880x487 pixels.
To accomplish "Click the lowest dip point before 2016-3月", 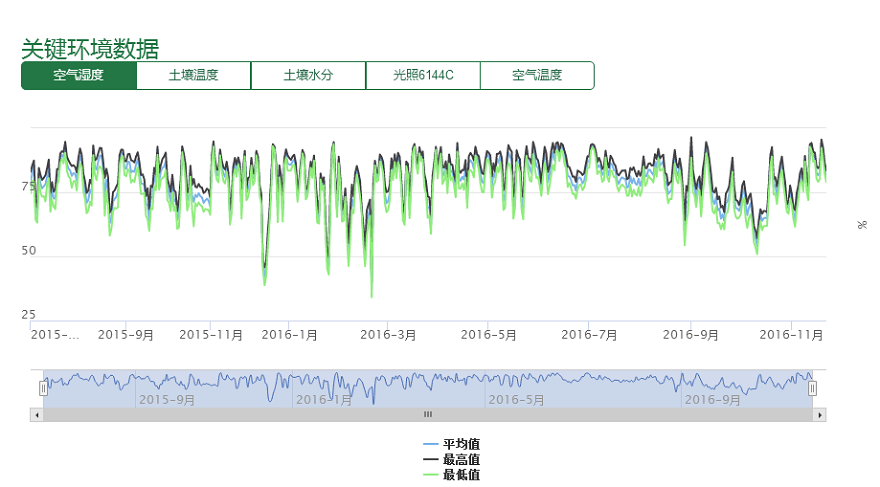I will 372,297.
